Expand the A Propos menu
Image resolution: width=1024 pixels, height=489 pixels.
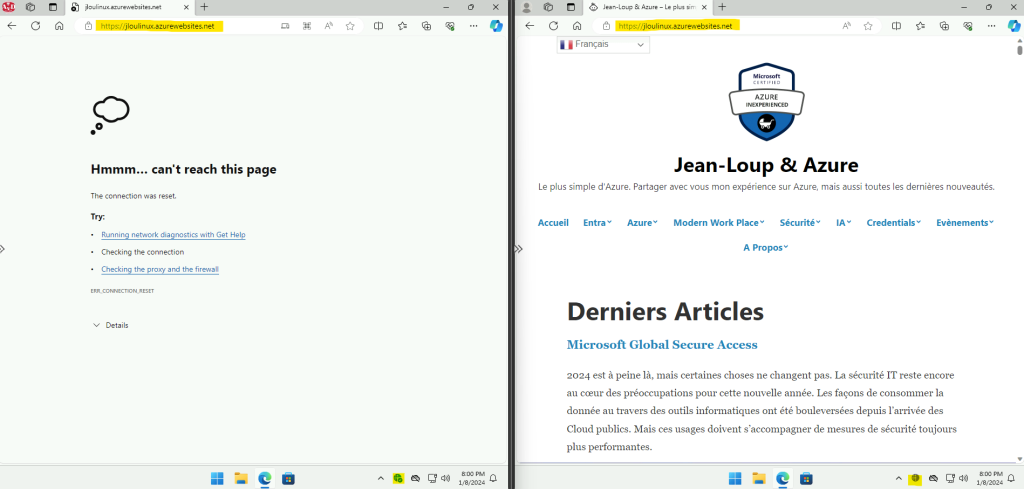(x=766, y=247)
